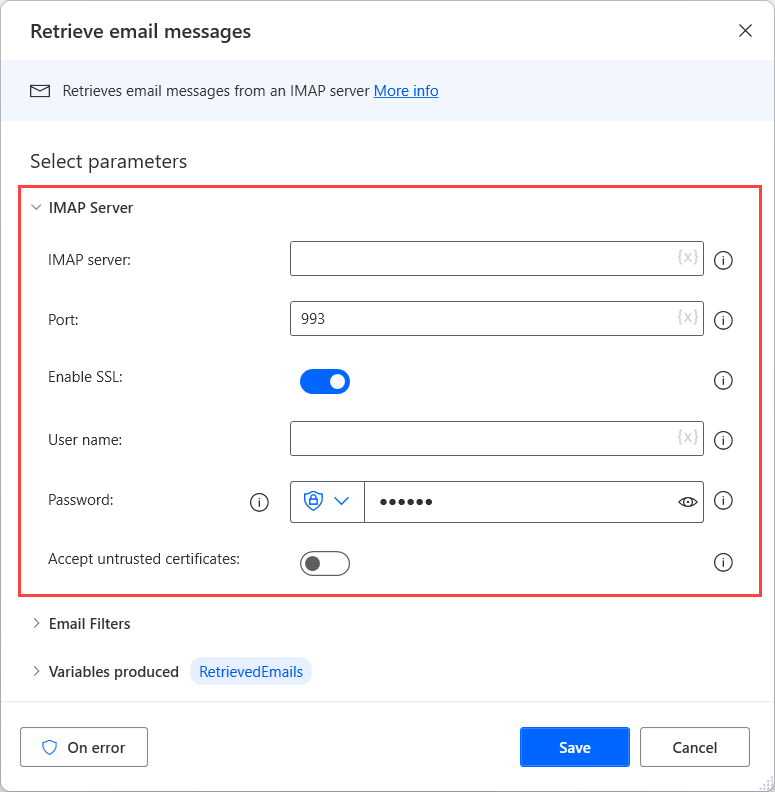The image size is (775, 792).
Task: Click the info icon next to Port field
Action: tap(723, 320)
